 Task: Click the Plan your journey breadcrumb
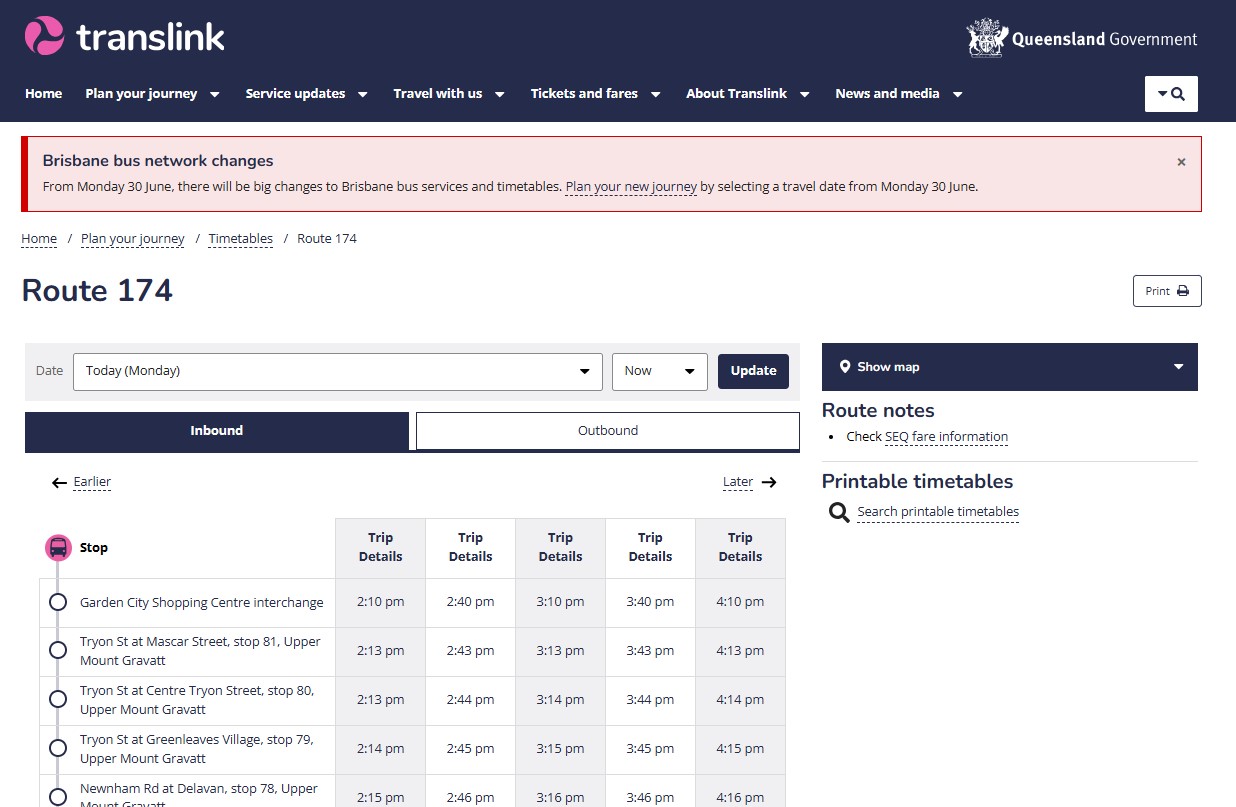coord(133,239)
